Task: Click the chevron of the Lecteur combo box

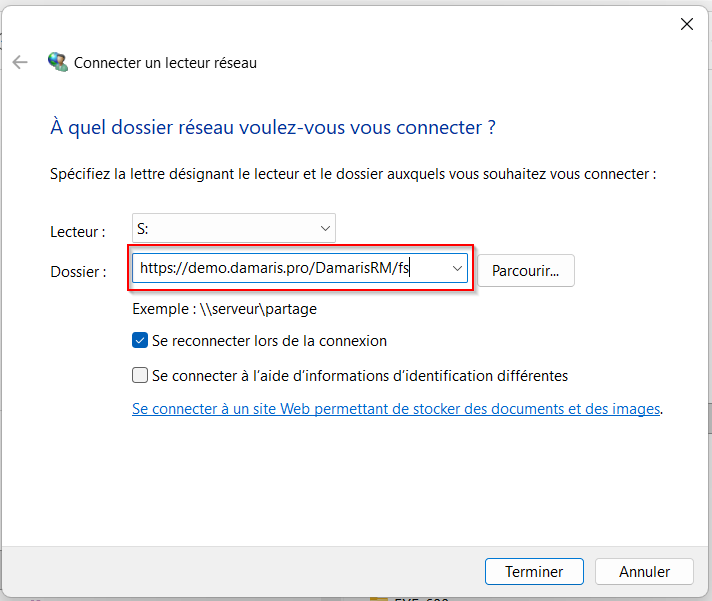Action: pos(324,229)
